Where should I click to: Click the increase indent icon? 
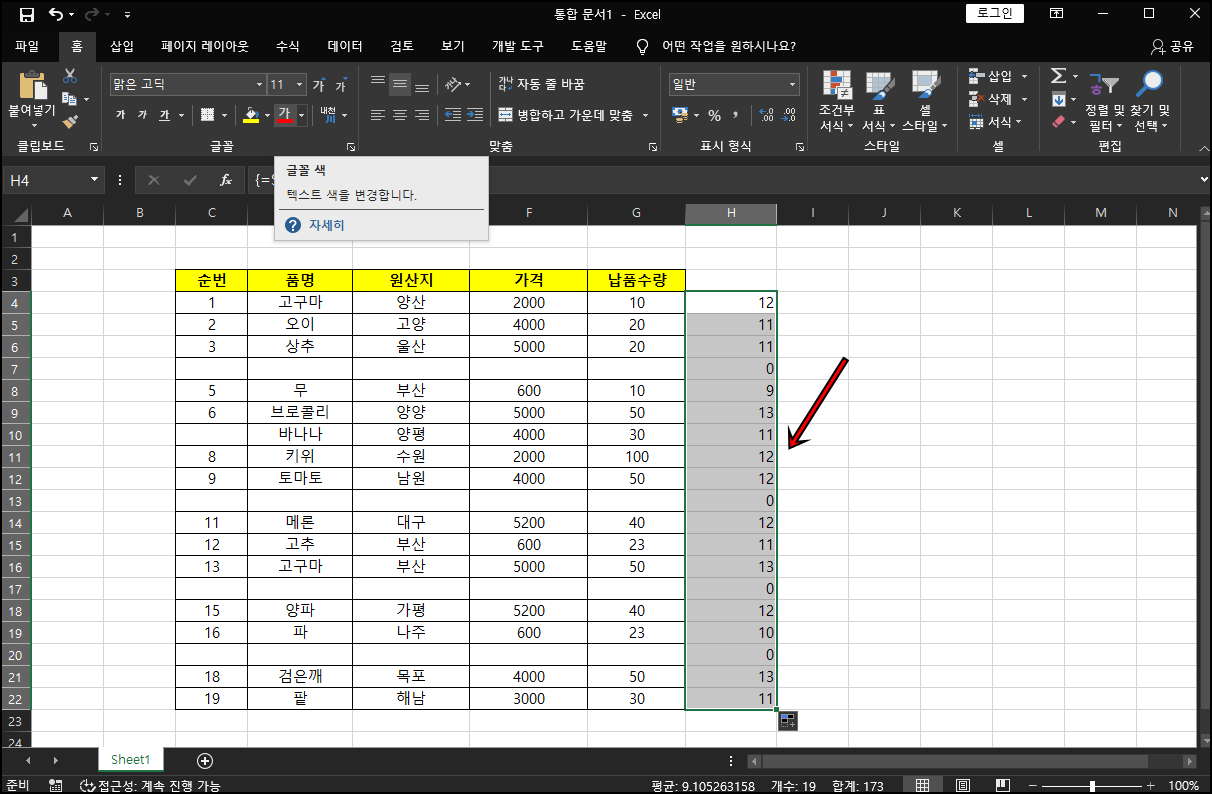pyautogui.click(x=475, y=115)
